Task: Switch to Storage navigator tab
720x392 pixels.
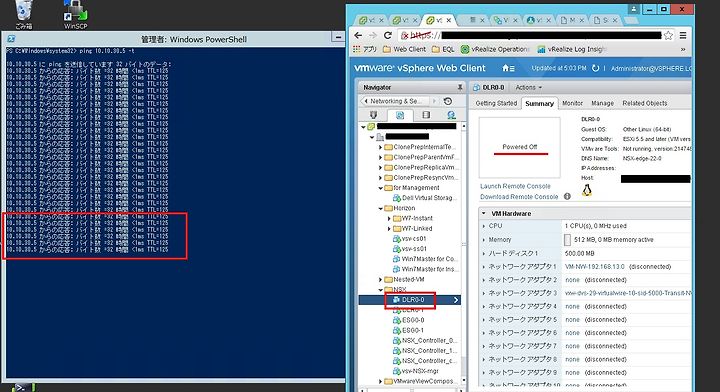Action: click(x=426, y=115)
